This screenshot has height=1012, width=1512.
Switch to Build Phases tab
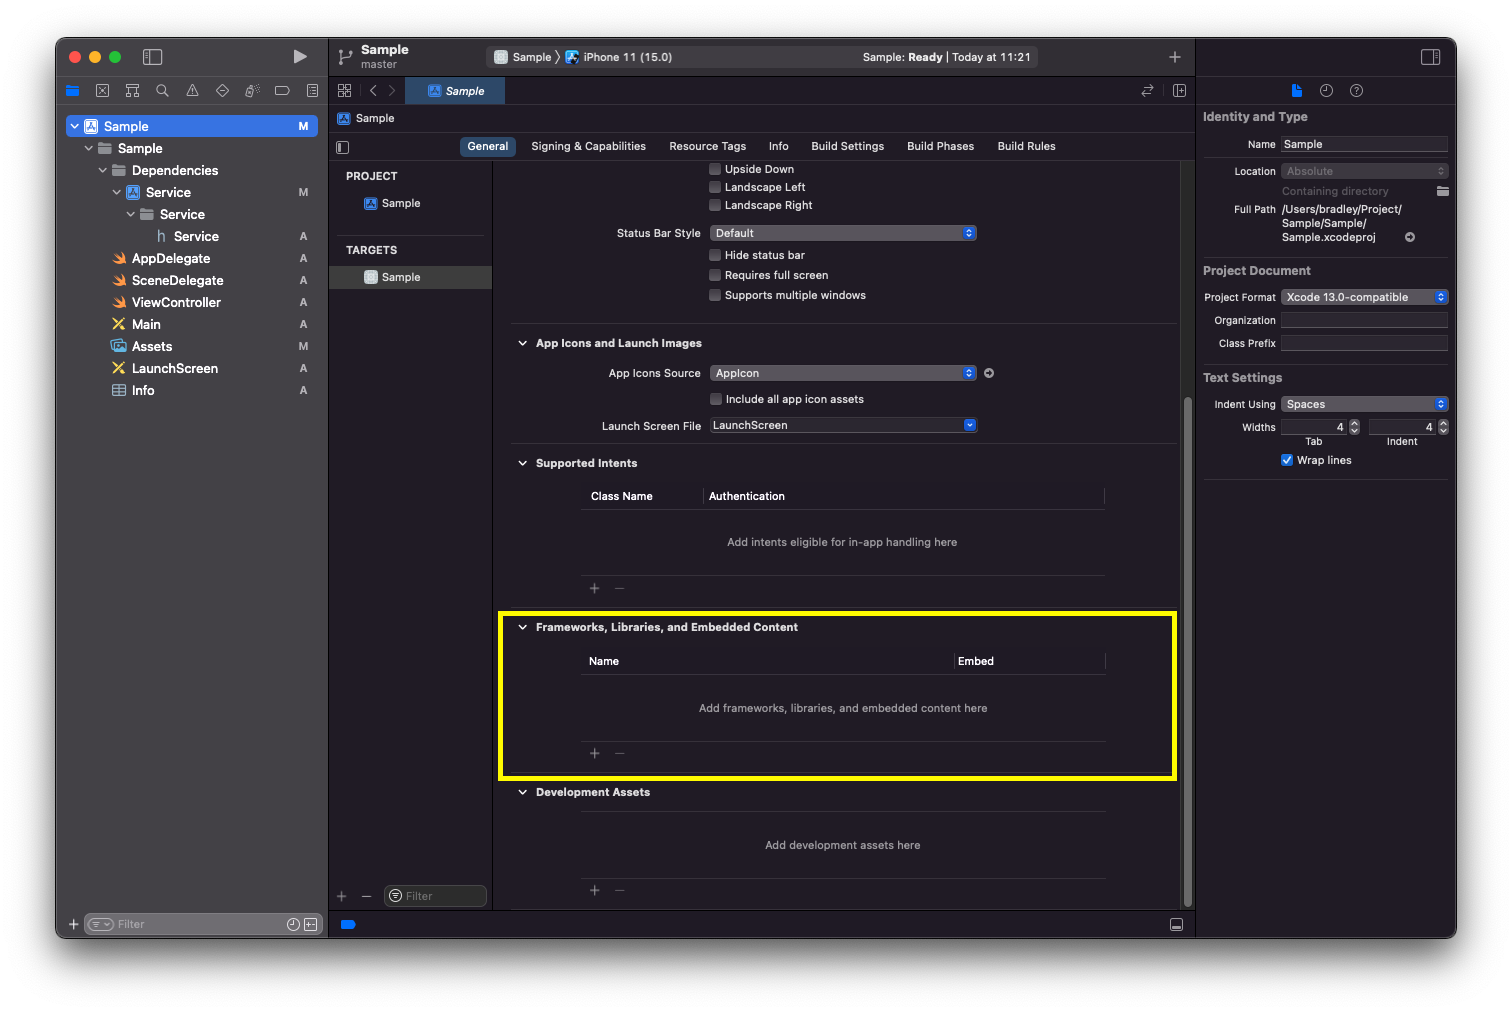point(940,146)
